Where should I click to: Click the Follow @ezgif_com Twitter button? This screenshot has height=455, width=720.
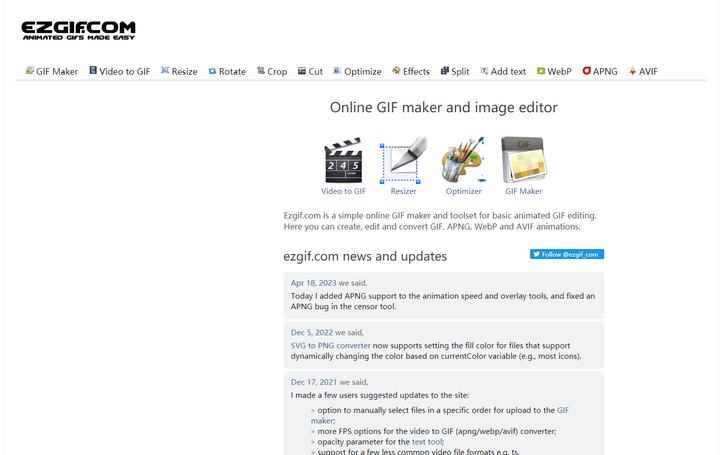567,254
